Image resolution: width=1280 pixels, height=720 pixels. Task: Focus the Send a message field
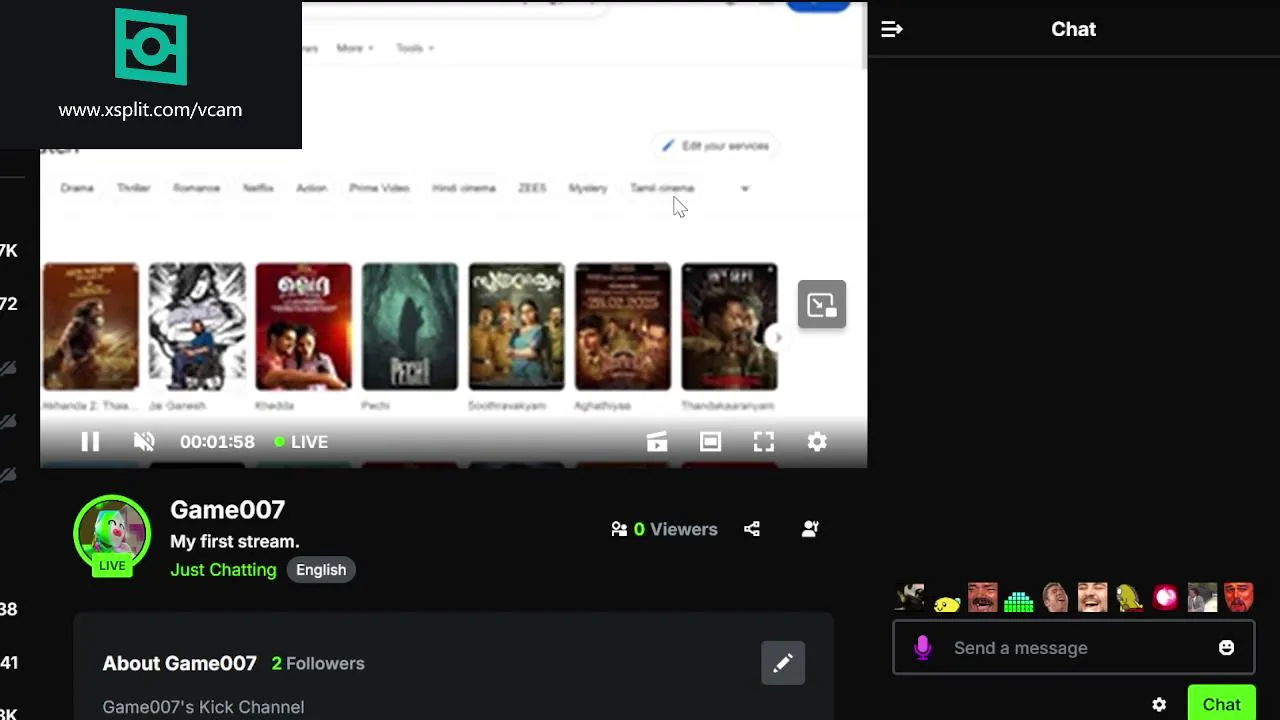1073,648
